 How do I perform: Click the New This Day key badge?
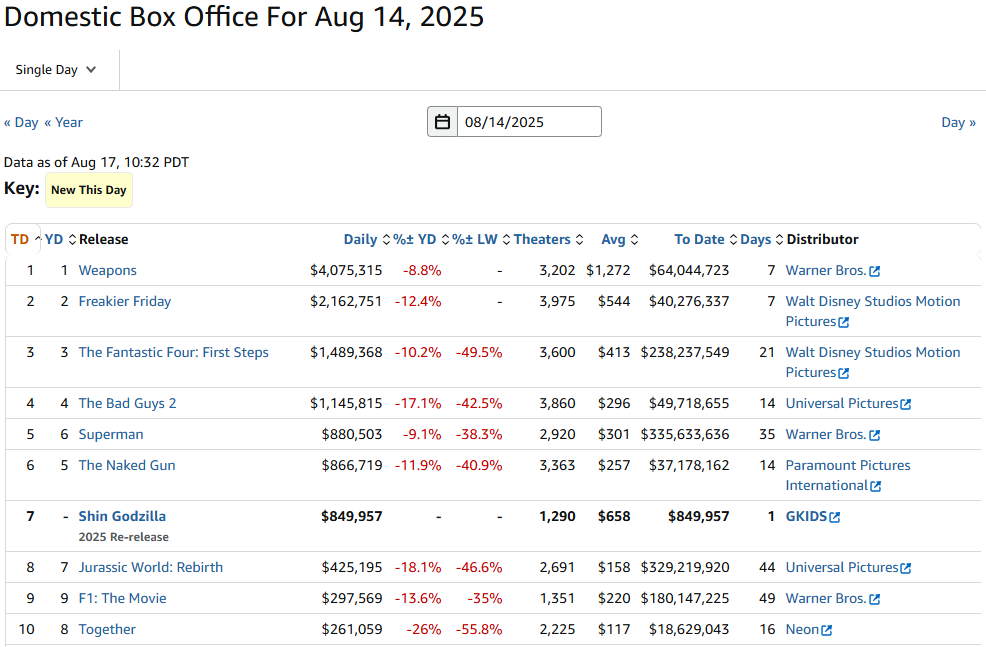tap(89, 190)
